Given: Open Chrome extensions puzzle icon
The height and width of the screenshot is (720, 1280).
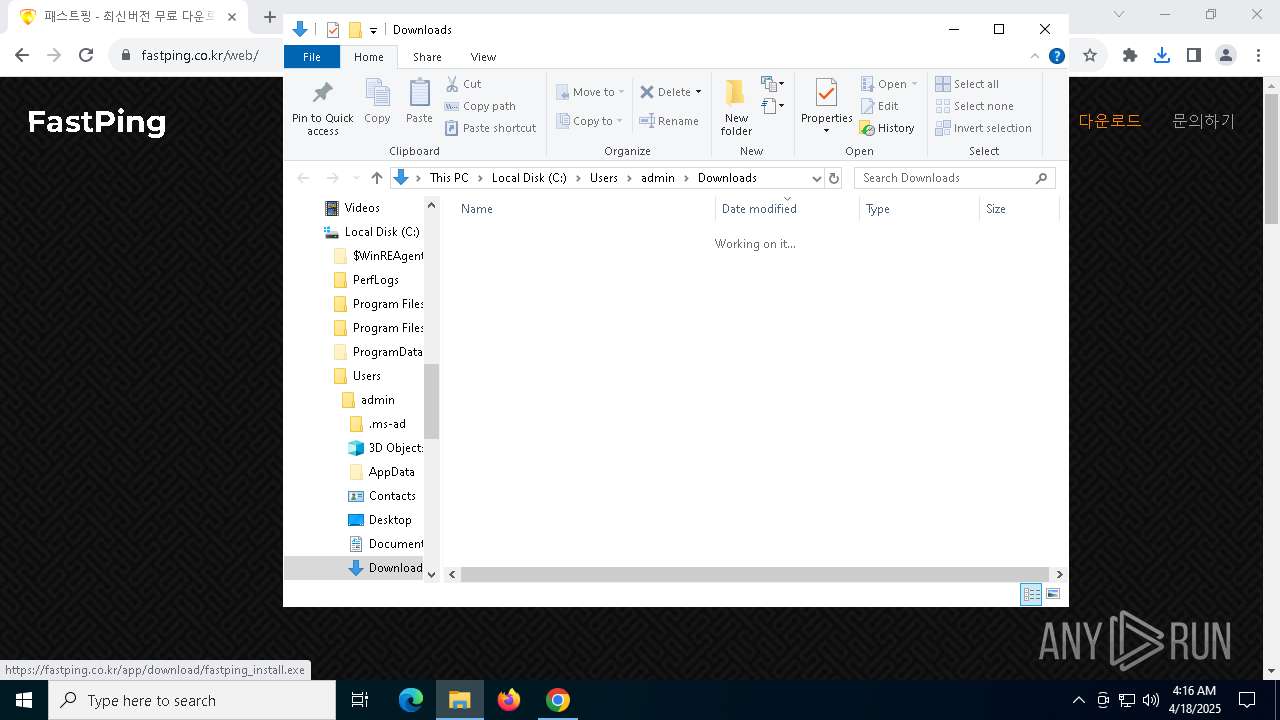Looking at the screenshot, I should coord(1129,55).
